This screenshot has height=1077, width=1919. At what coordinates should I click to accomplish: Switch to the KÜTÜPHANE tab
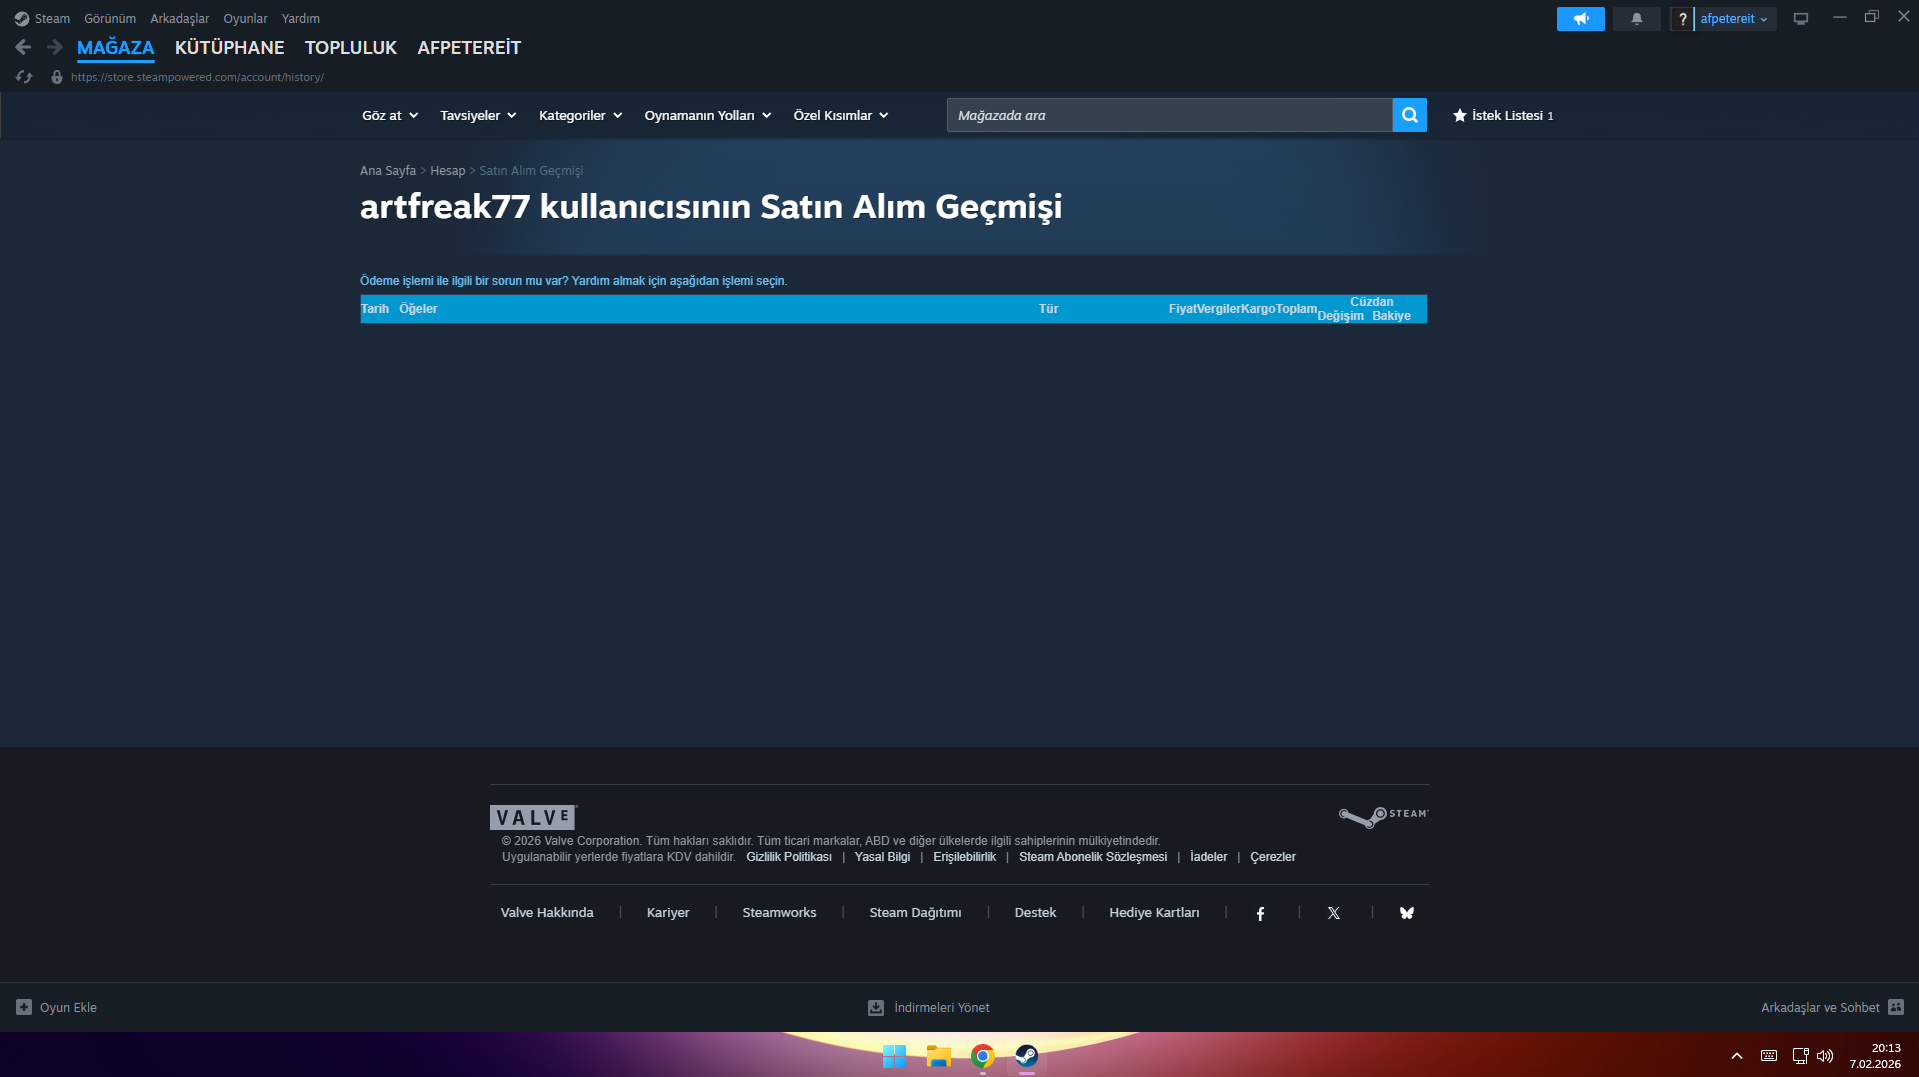(x=230, y=48)
